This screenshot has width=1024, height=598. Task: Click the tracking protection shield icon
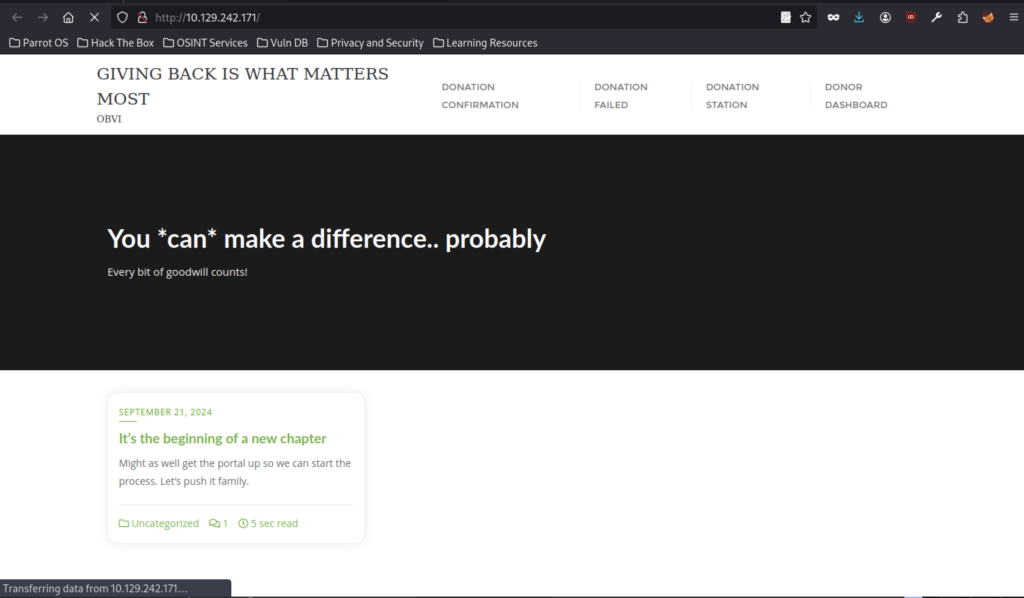click(122, 17)
